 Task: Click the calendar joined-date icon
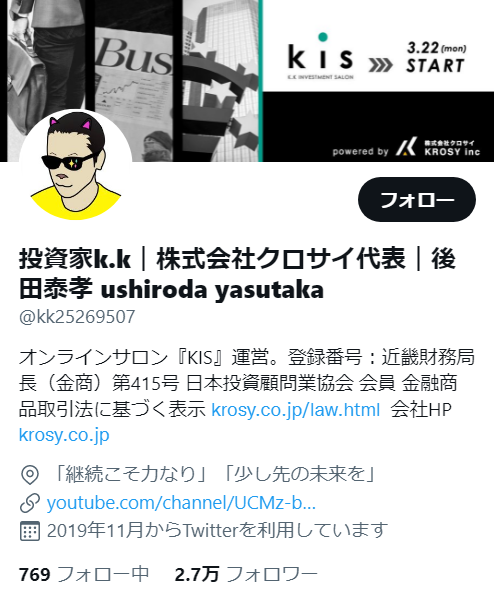pos(29,531)
